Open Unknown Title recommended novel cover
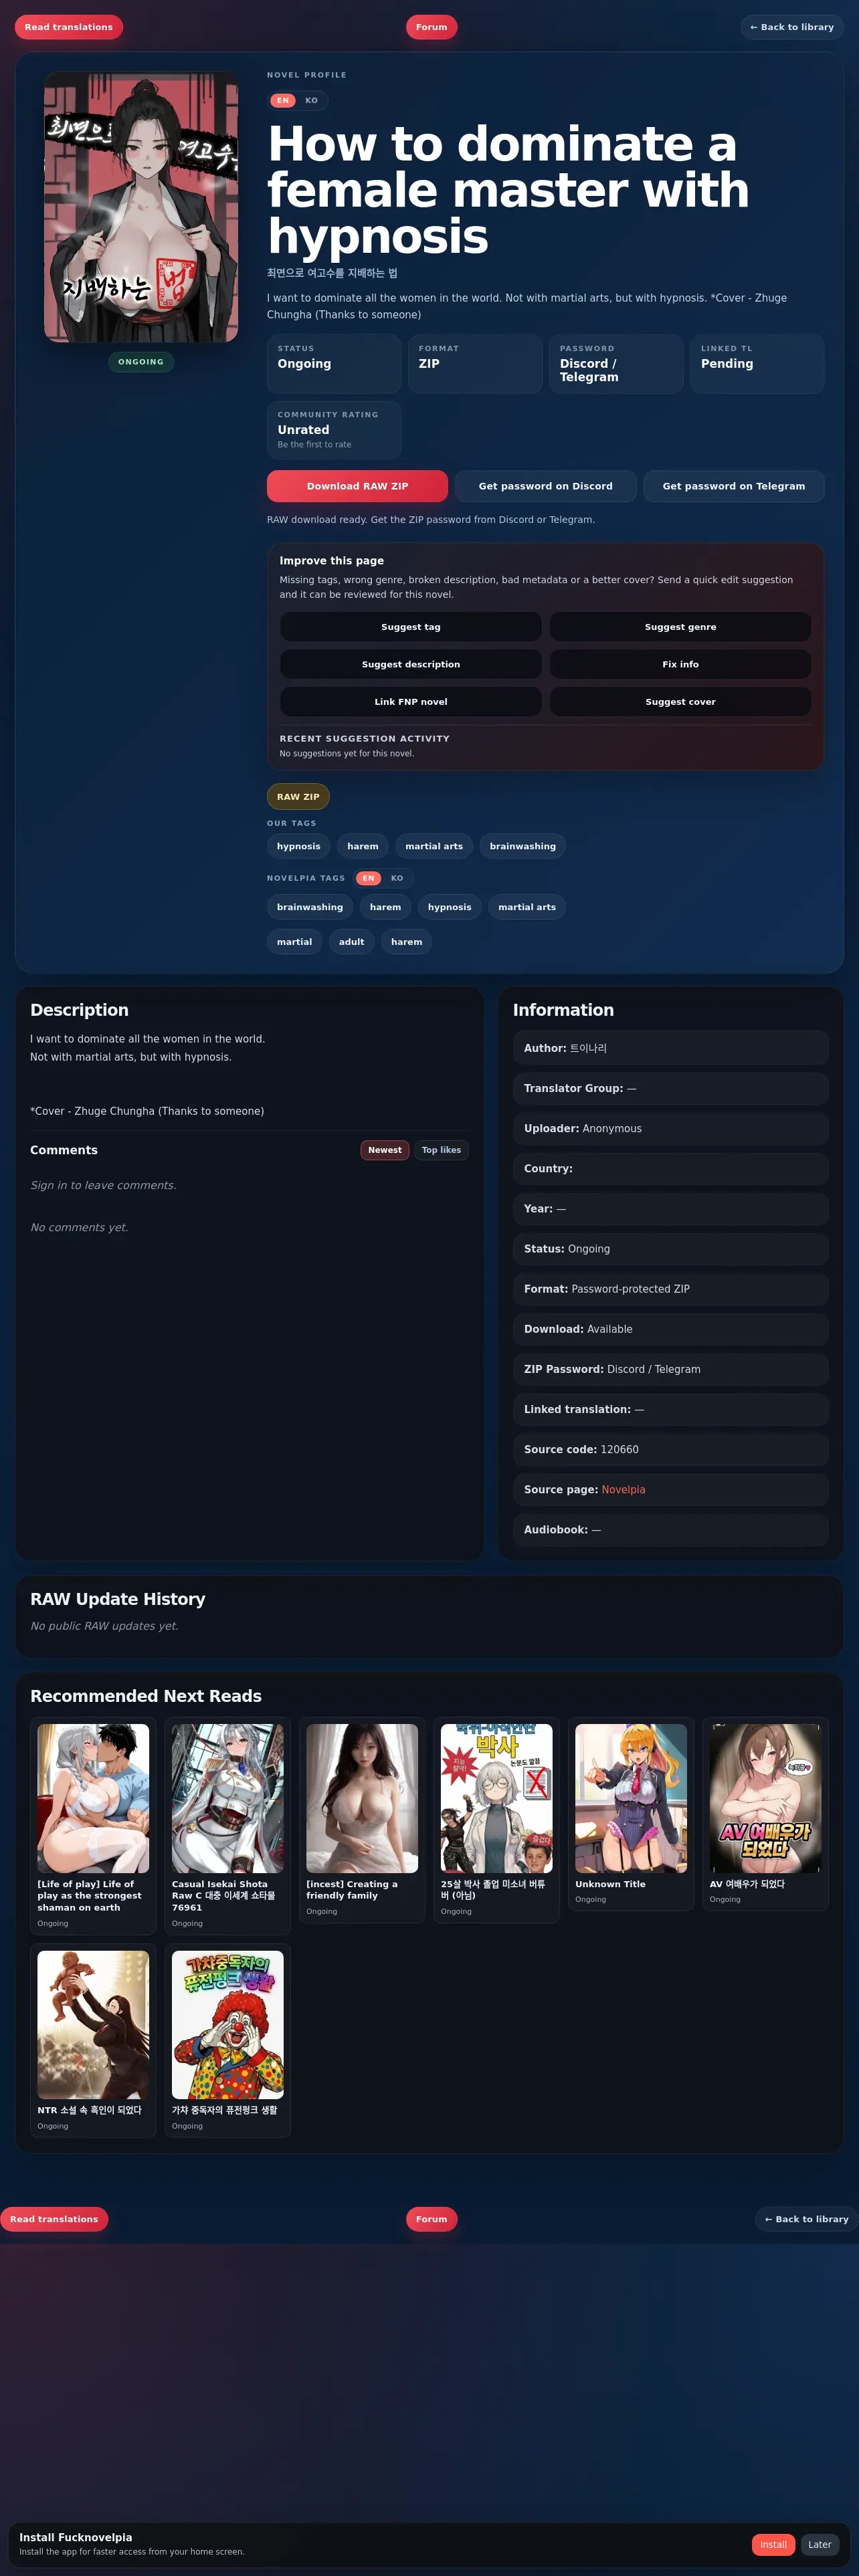The width and height of the screenshot is (859, 2576). (x=631, y=1798)
